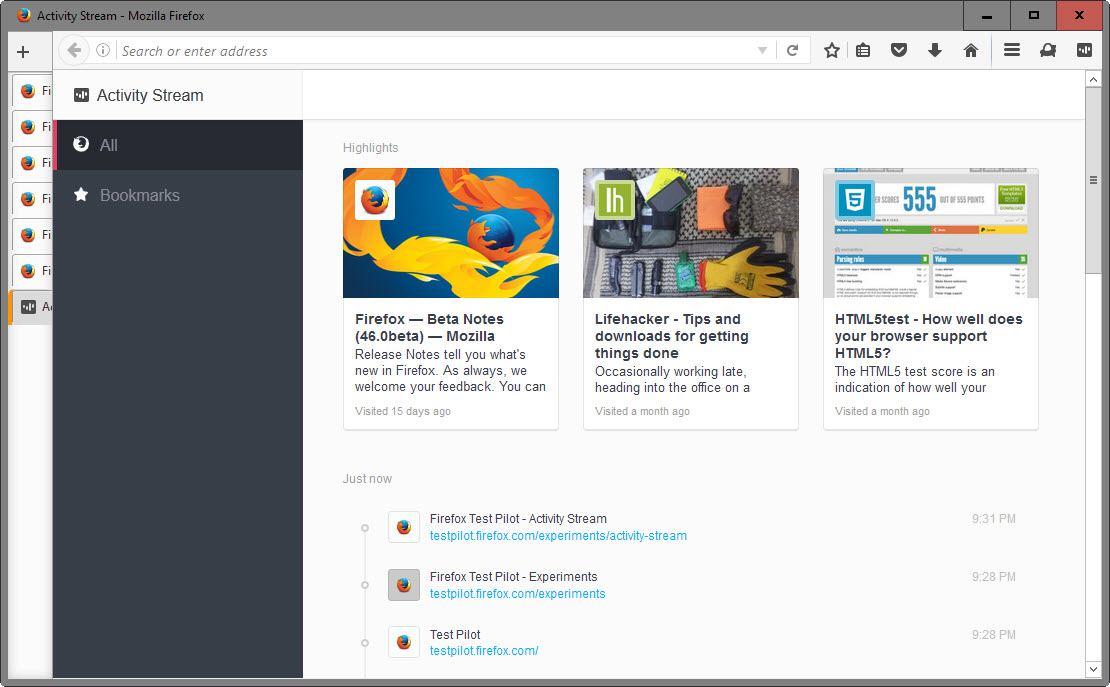
Task: Open testpilot.firefox.com/experiments link
Action: point(517,594)
